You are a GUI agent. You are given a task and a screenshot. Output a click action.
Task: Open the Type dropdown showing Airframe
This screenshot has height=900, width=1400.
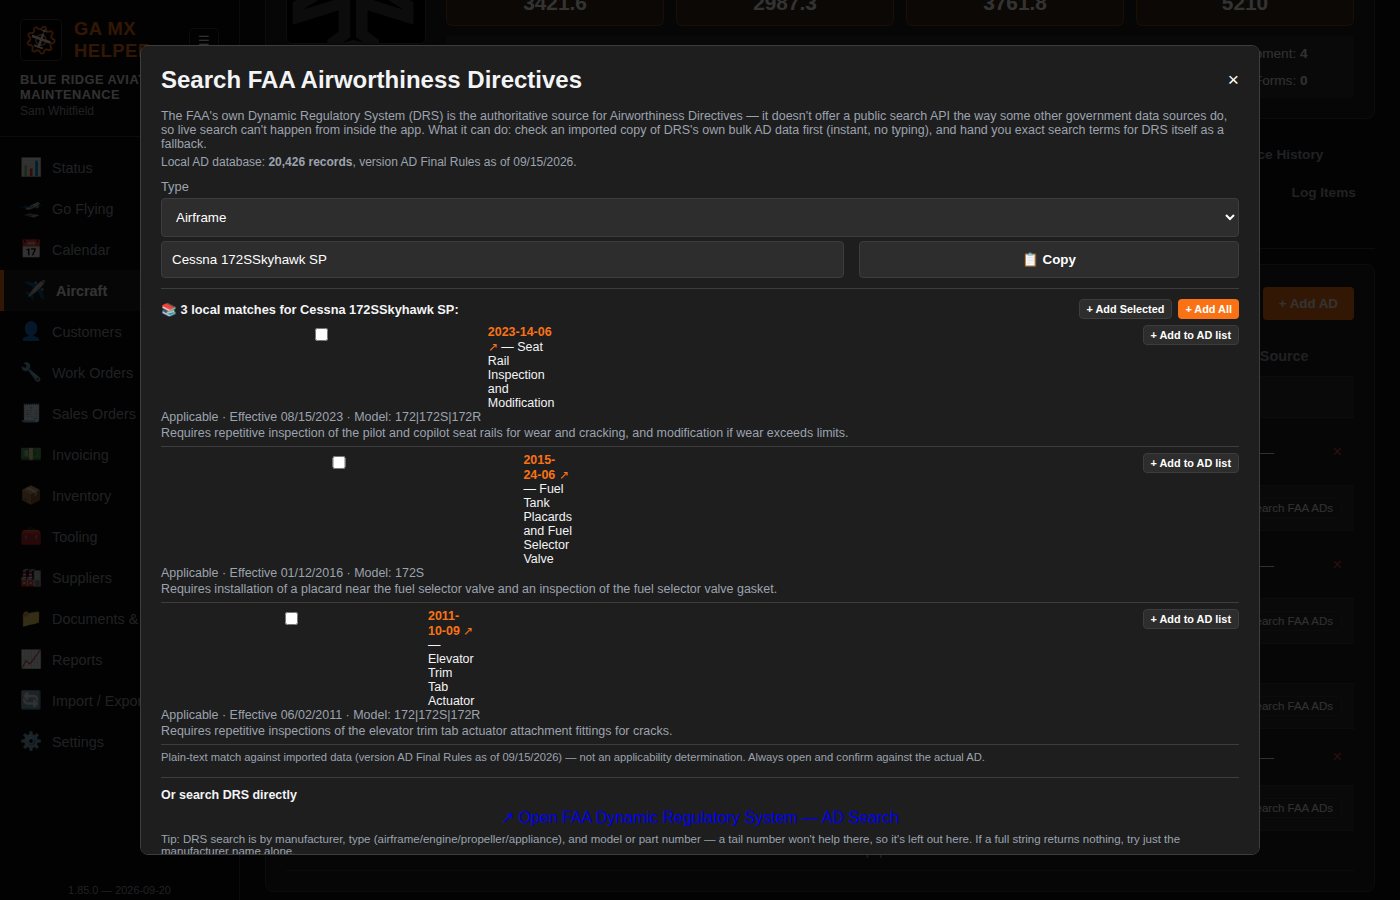click(700, 217)
